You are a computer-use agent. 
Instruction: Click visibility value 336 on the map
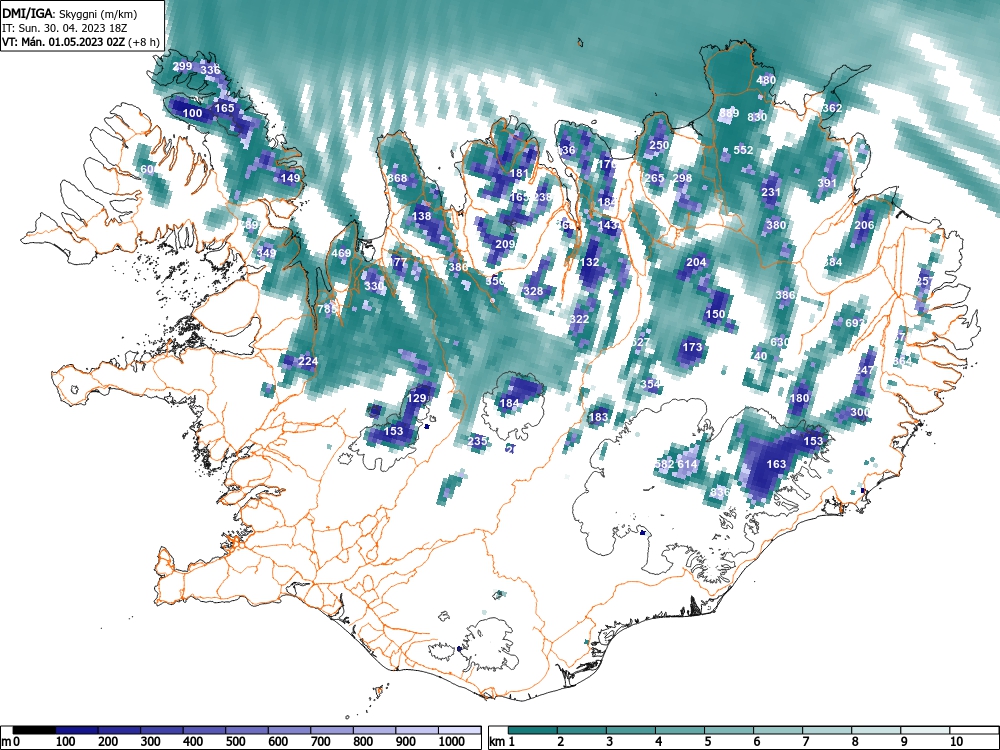coord(210,70)
